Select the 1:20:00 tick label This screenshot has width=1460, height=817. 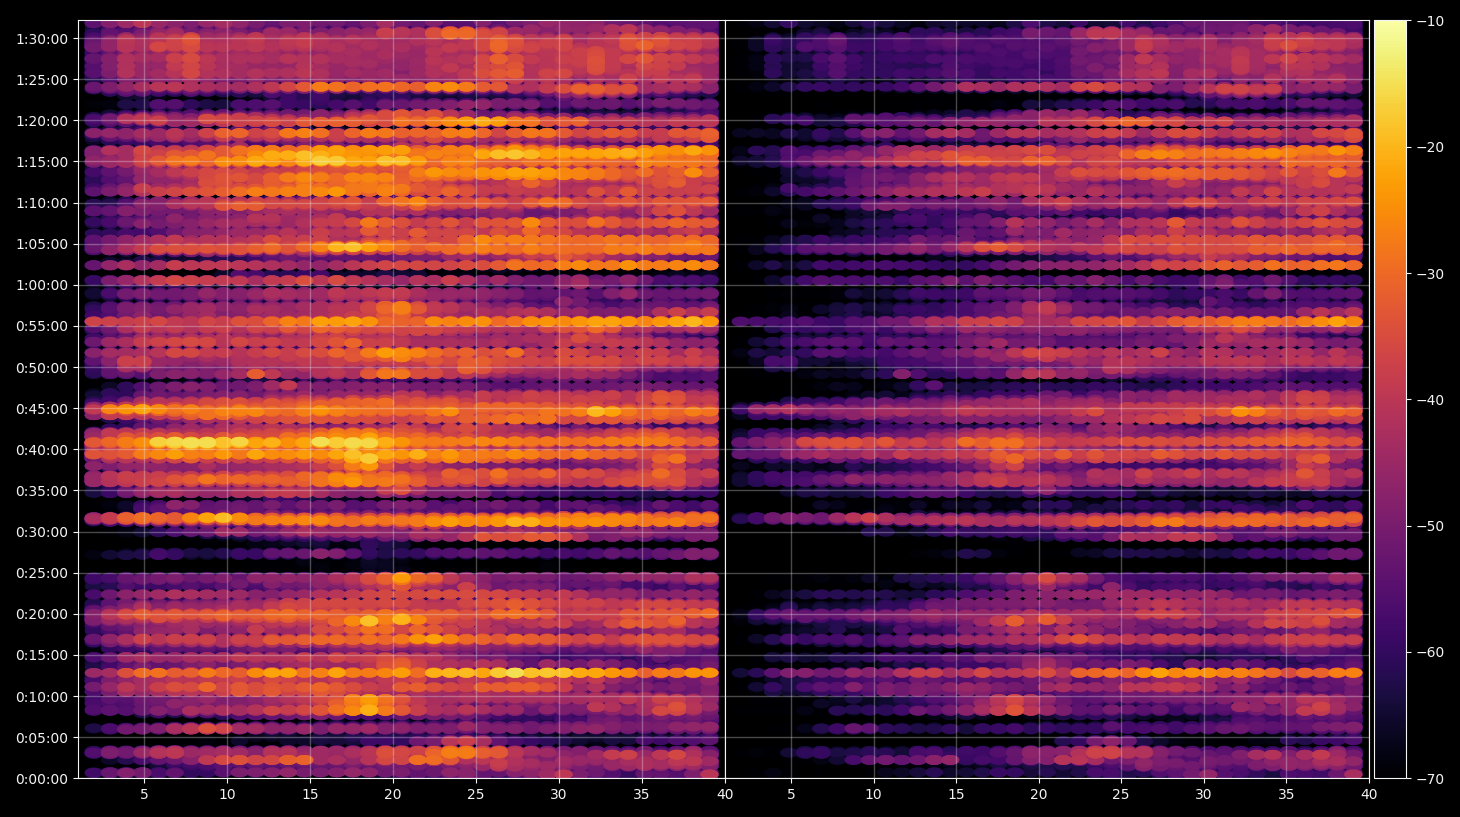pyautogui.click(x=42, y=121)
